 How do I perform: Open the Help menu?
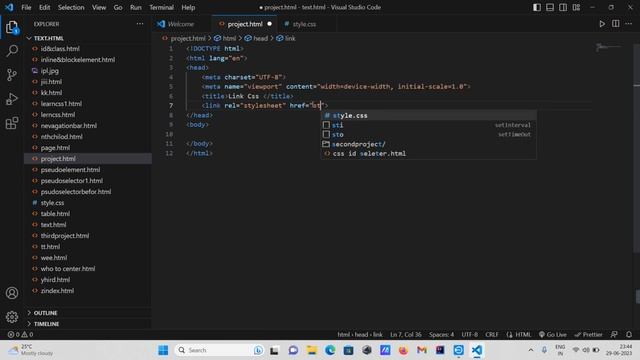pyautogui.click(x=188, y=7)
